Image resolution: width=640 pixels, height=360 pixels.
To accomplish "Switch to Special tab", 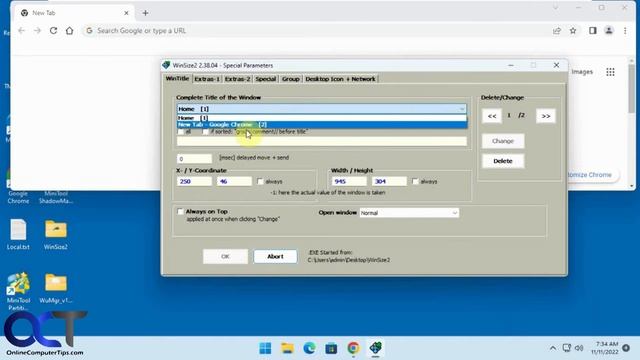I will tap(266, 79).
